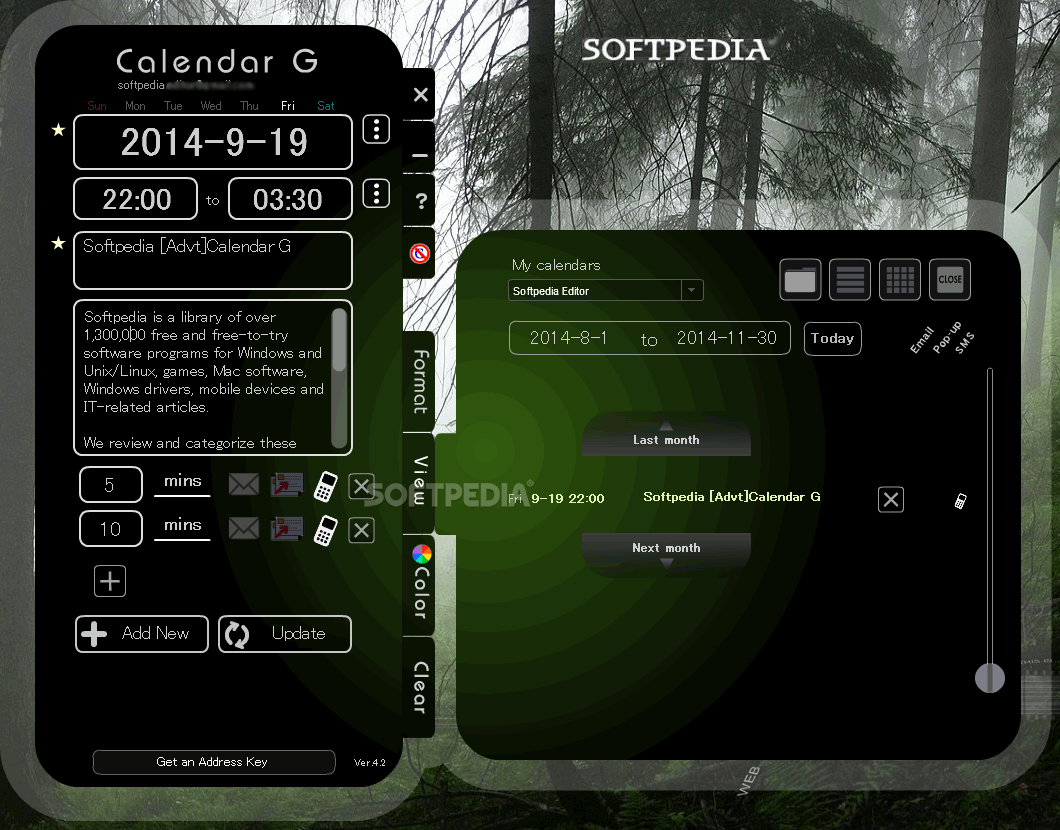Edit the 10 reminder value field

click(x=111, y=529)
